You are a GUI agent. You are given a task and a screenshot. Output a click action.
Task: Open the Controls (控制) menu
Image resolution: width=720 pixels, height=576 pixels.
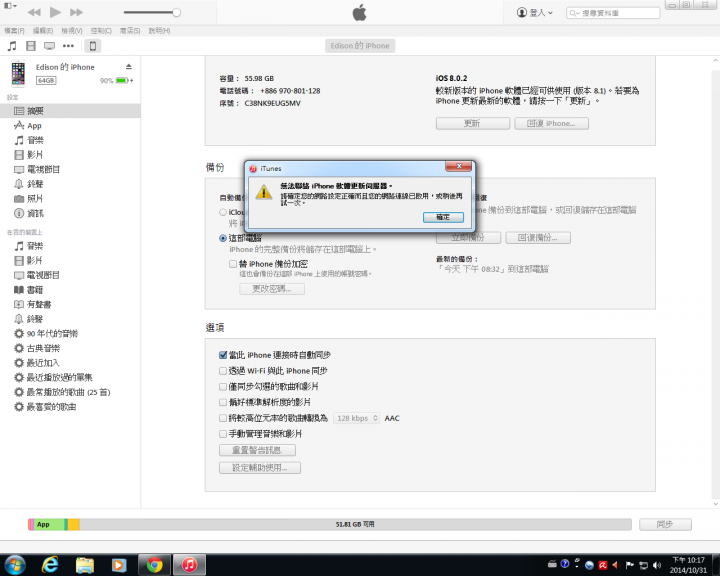click(101, 31)
